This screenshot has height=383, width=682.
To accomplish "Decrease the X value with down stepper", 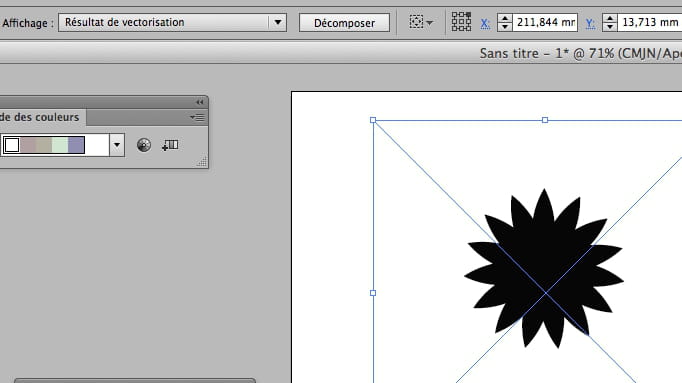I will coord(505,27).
